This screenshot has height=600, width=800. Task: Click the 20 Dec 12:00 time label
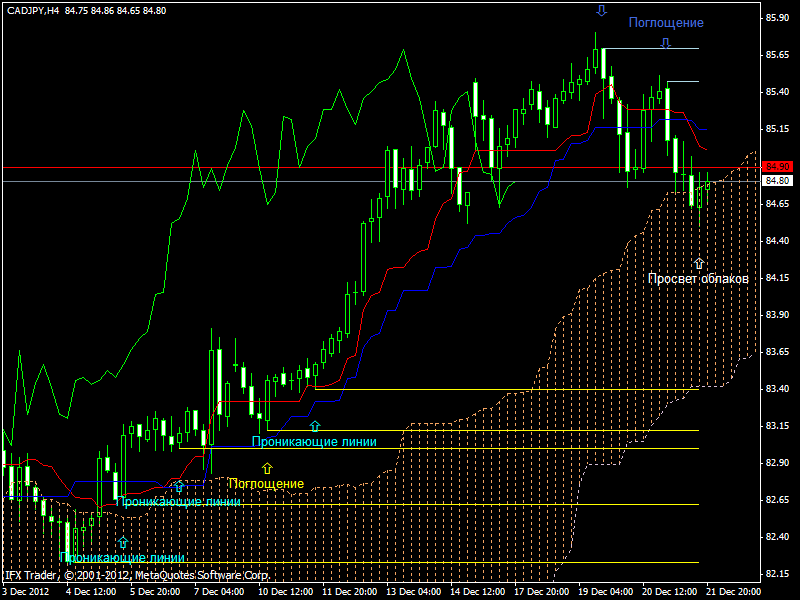point(669,591)
